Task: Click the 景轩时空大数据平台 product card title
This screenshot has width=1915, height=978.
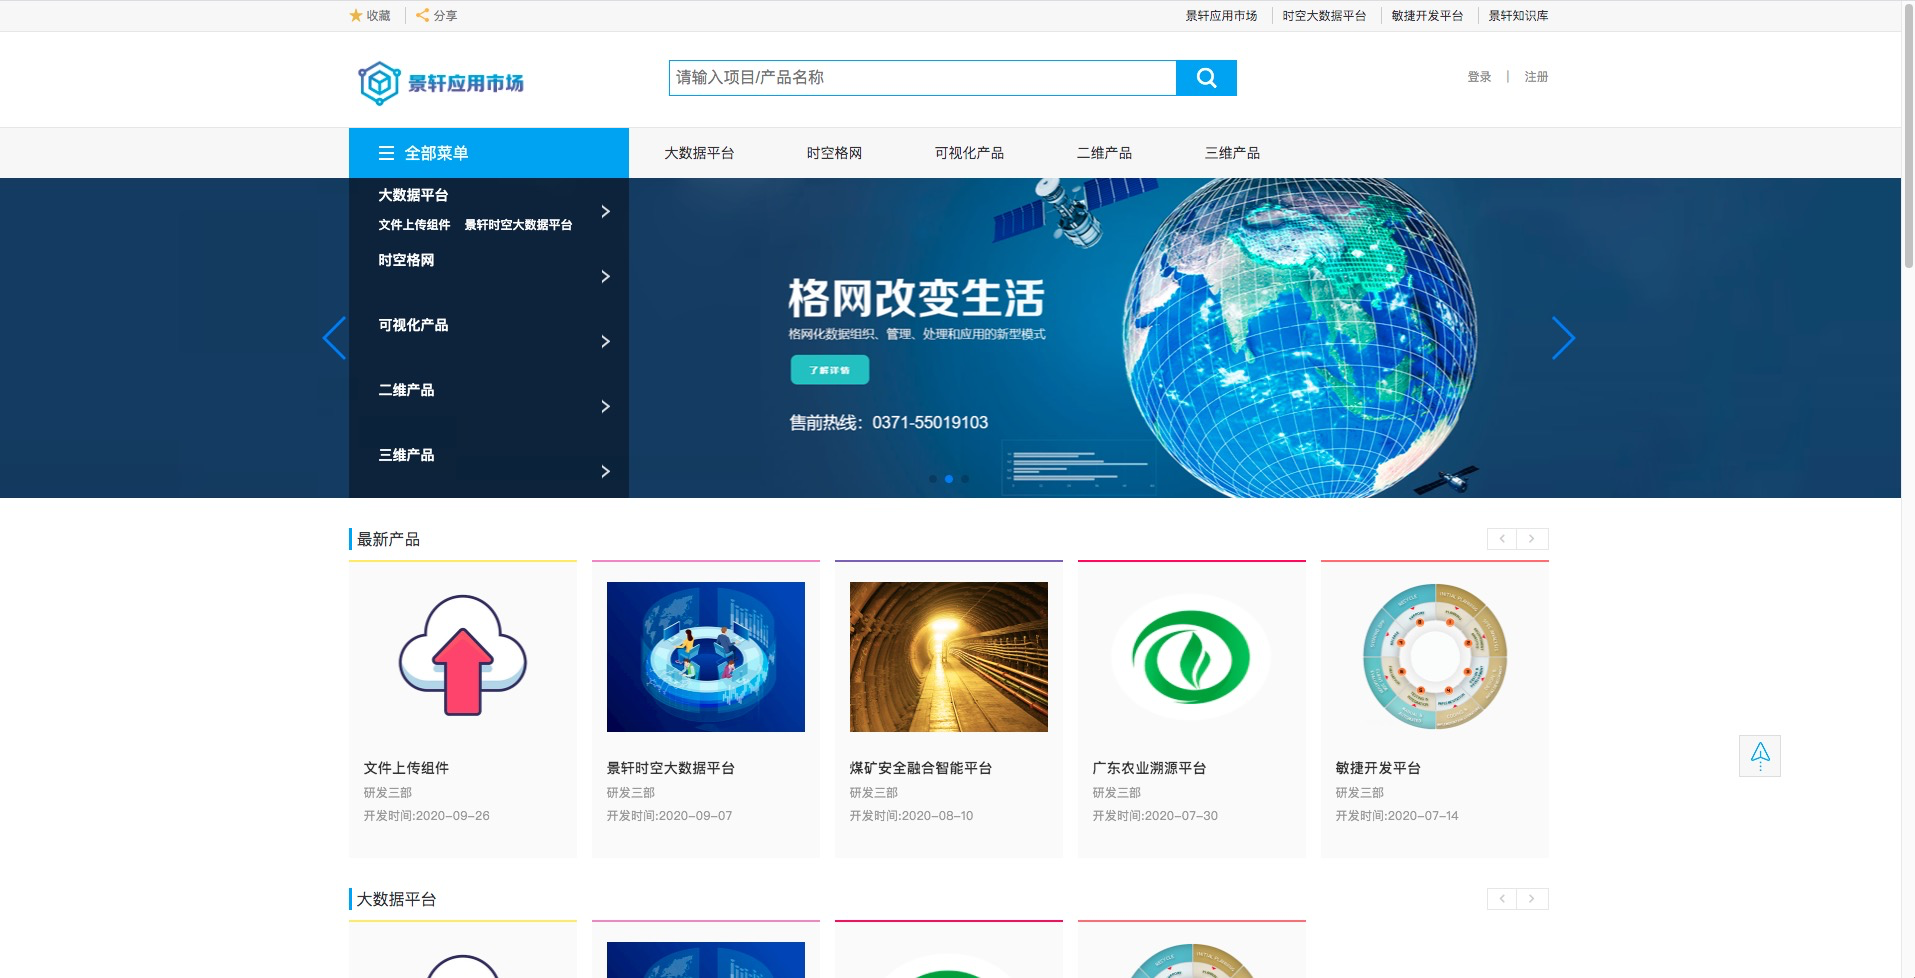Action: pyautogui.click(x=670, y=768)
